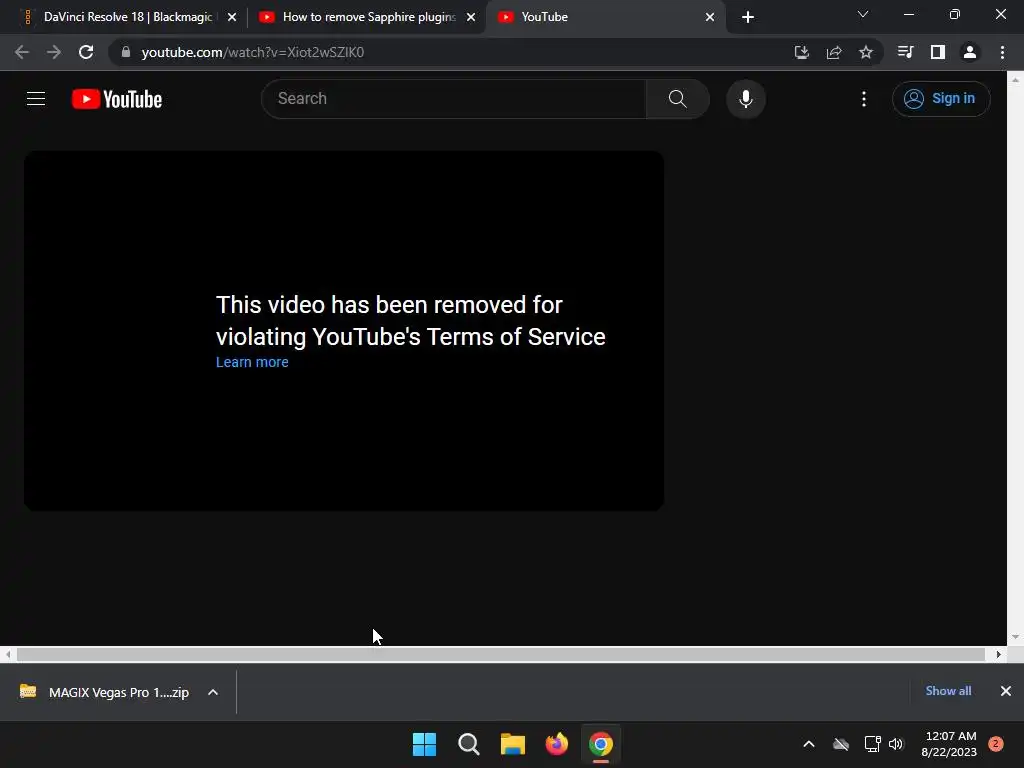The height and width of the screenshot is (768, 1024).
Task: Click the OneDrive cloud tray icon
Action: point(841,744)
